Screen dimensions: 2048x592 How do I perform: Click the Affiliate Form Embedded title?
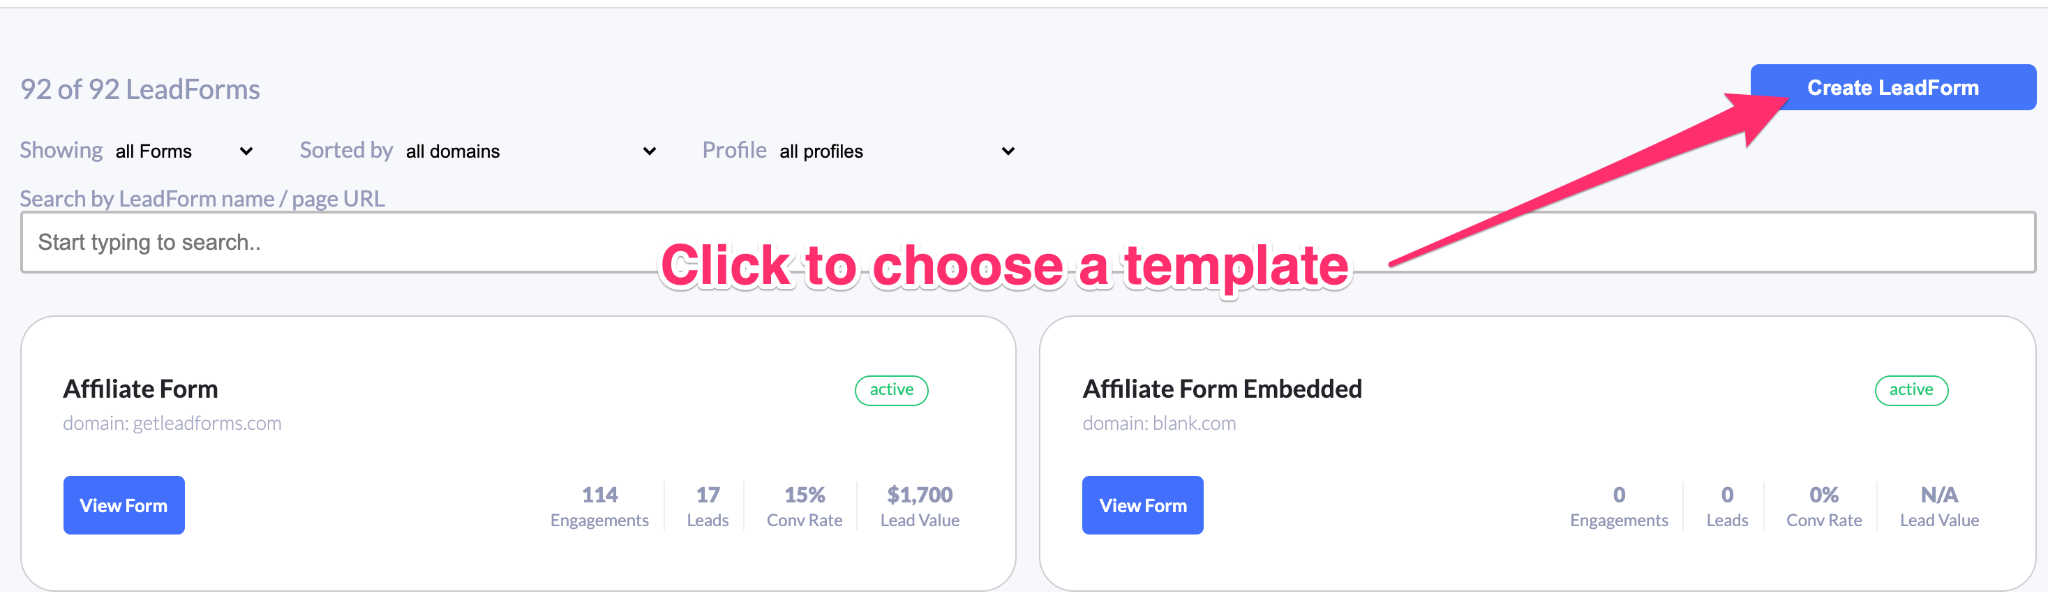(x=1222, y=389)
